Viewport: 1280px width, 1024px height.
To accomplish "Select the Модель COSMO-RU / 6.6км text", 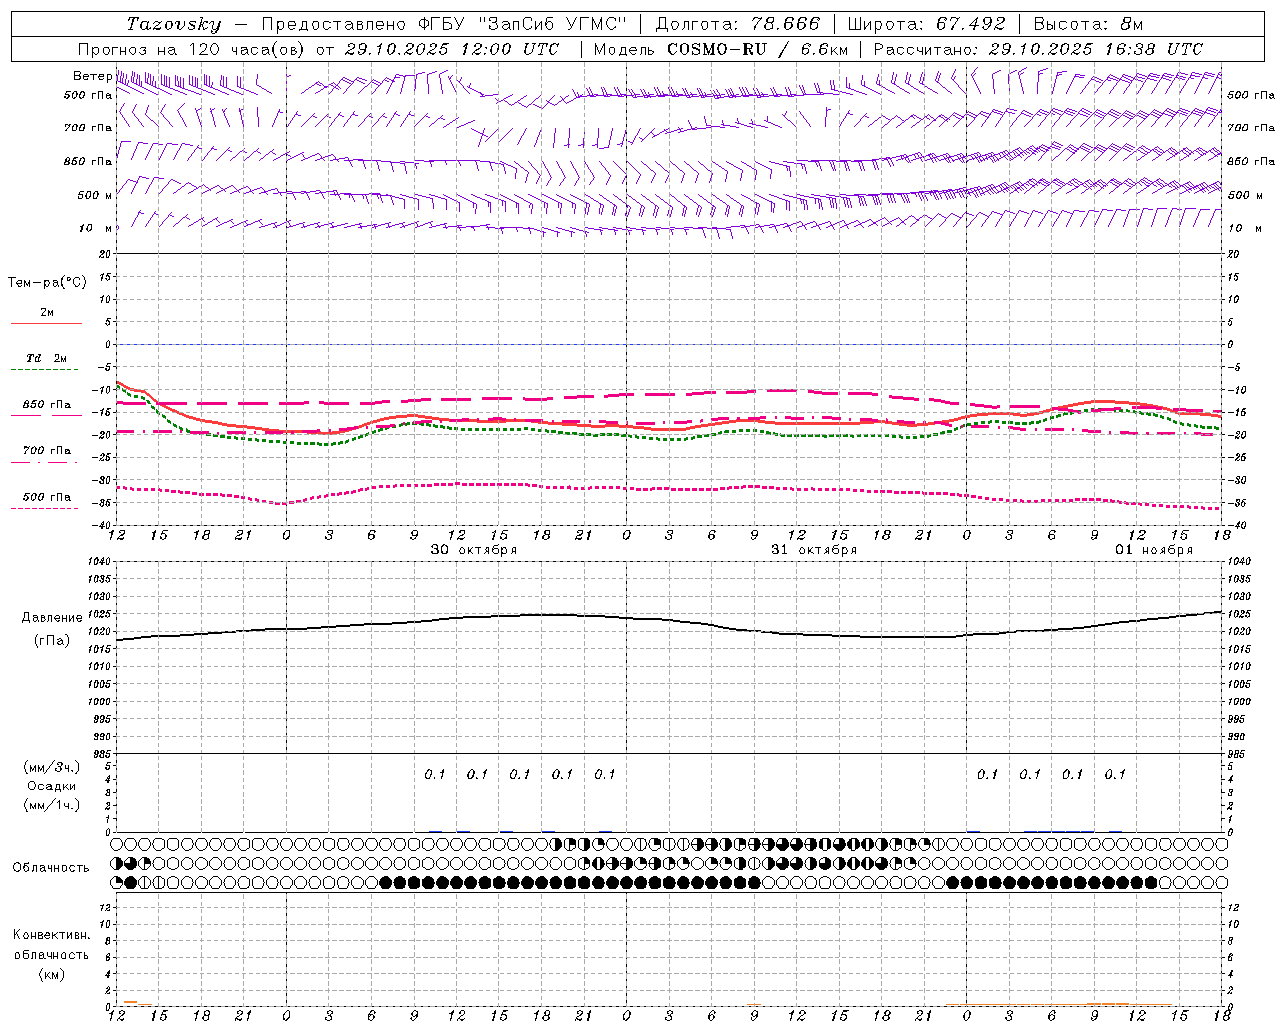I will pos(721,49).
